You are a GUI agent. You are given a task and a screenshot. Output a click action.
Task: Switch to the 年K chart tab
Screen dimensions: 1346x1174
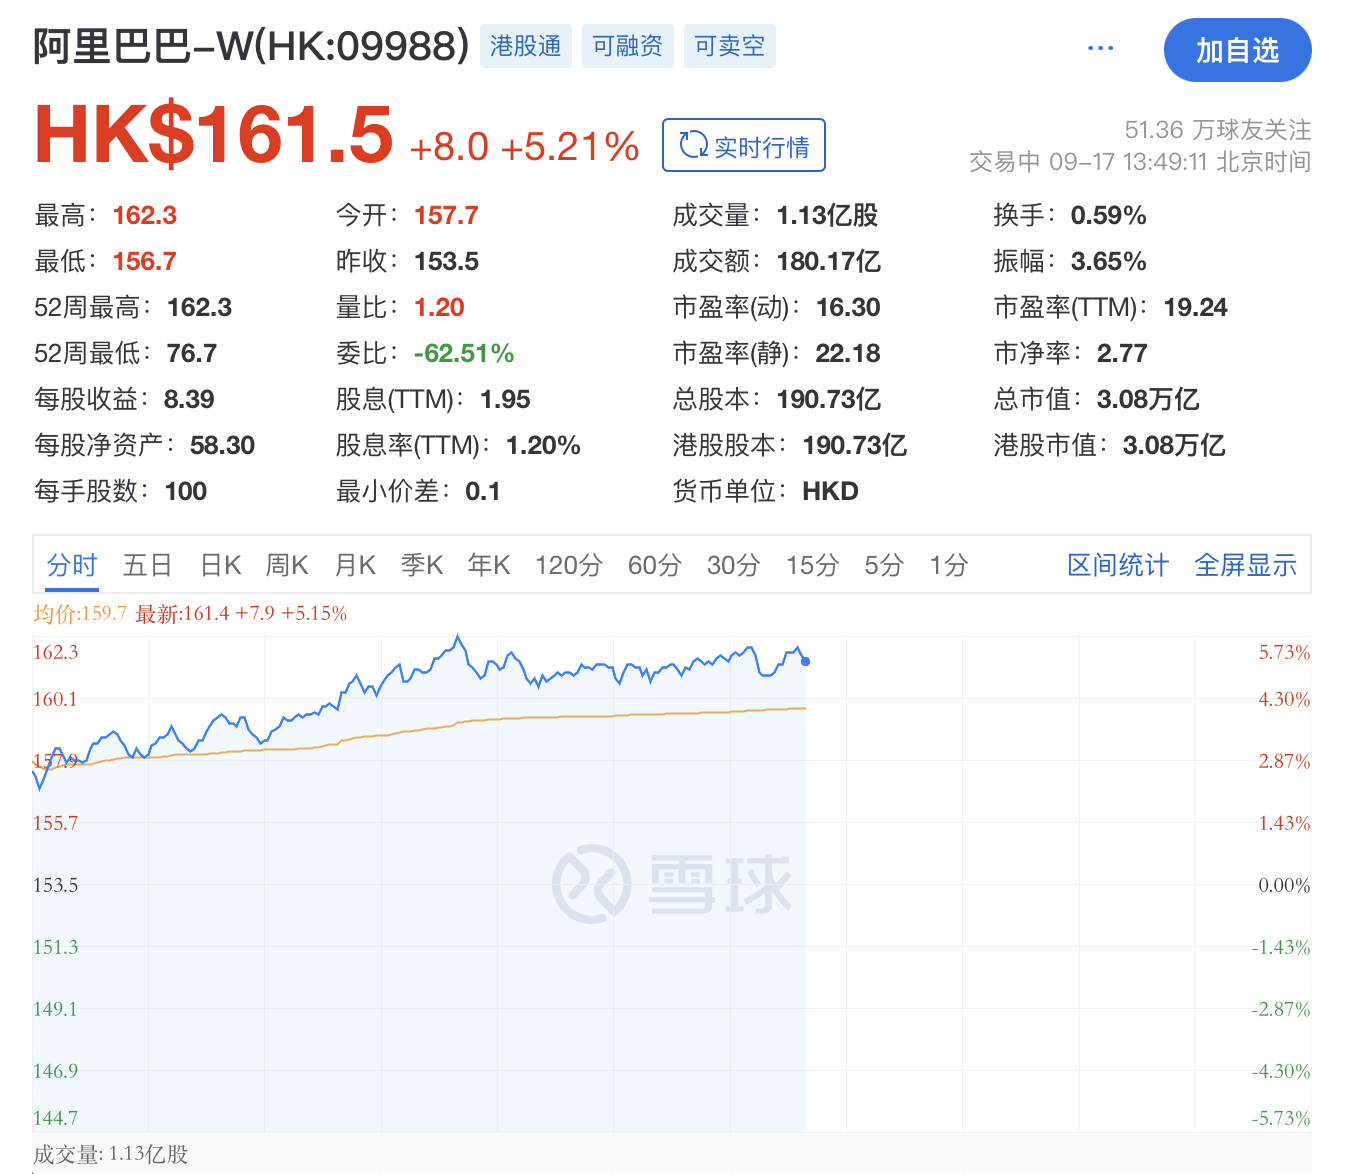489,565
